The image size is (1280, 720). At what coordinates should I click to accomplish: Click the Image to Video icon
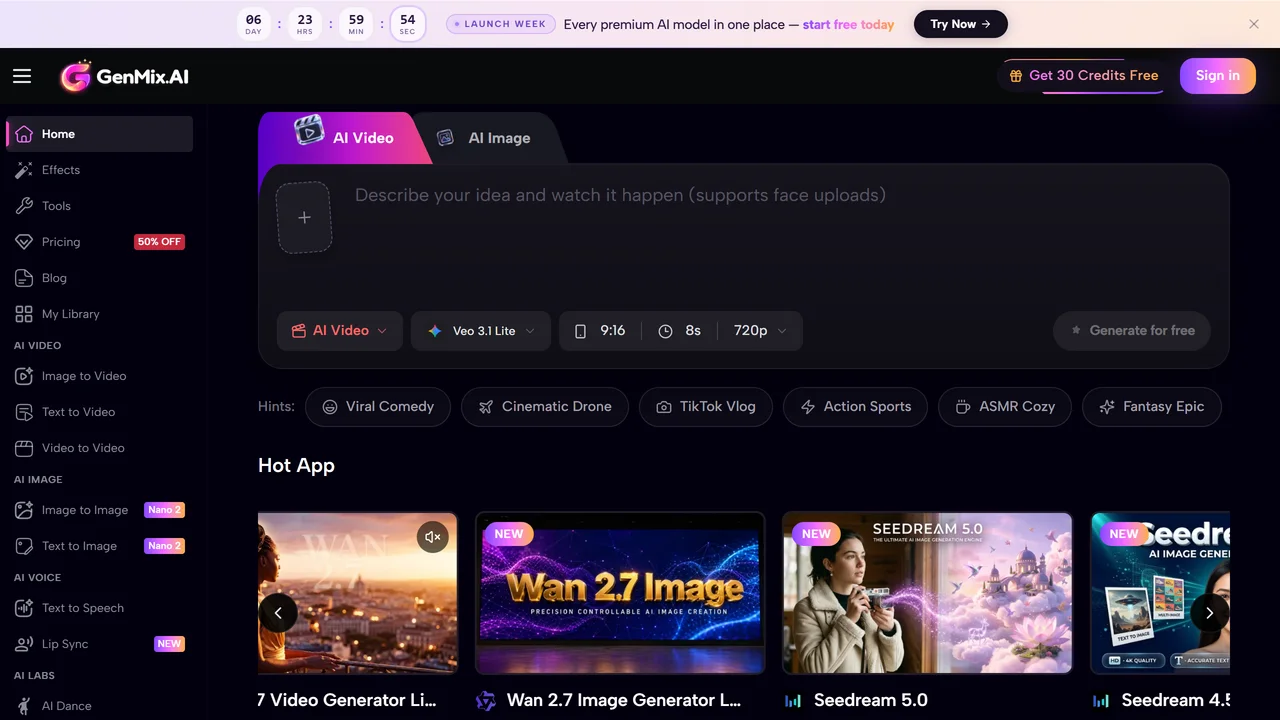point(24,376)
